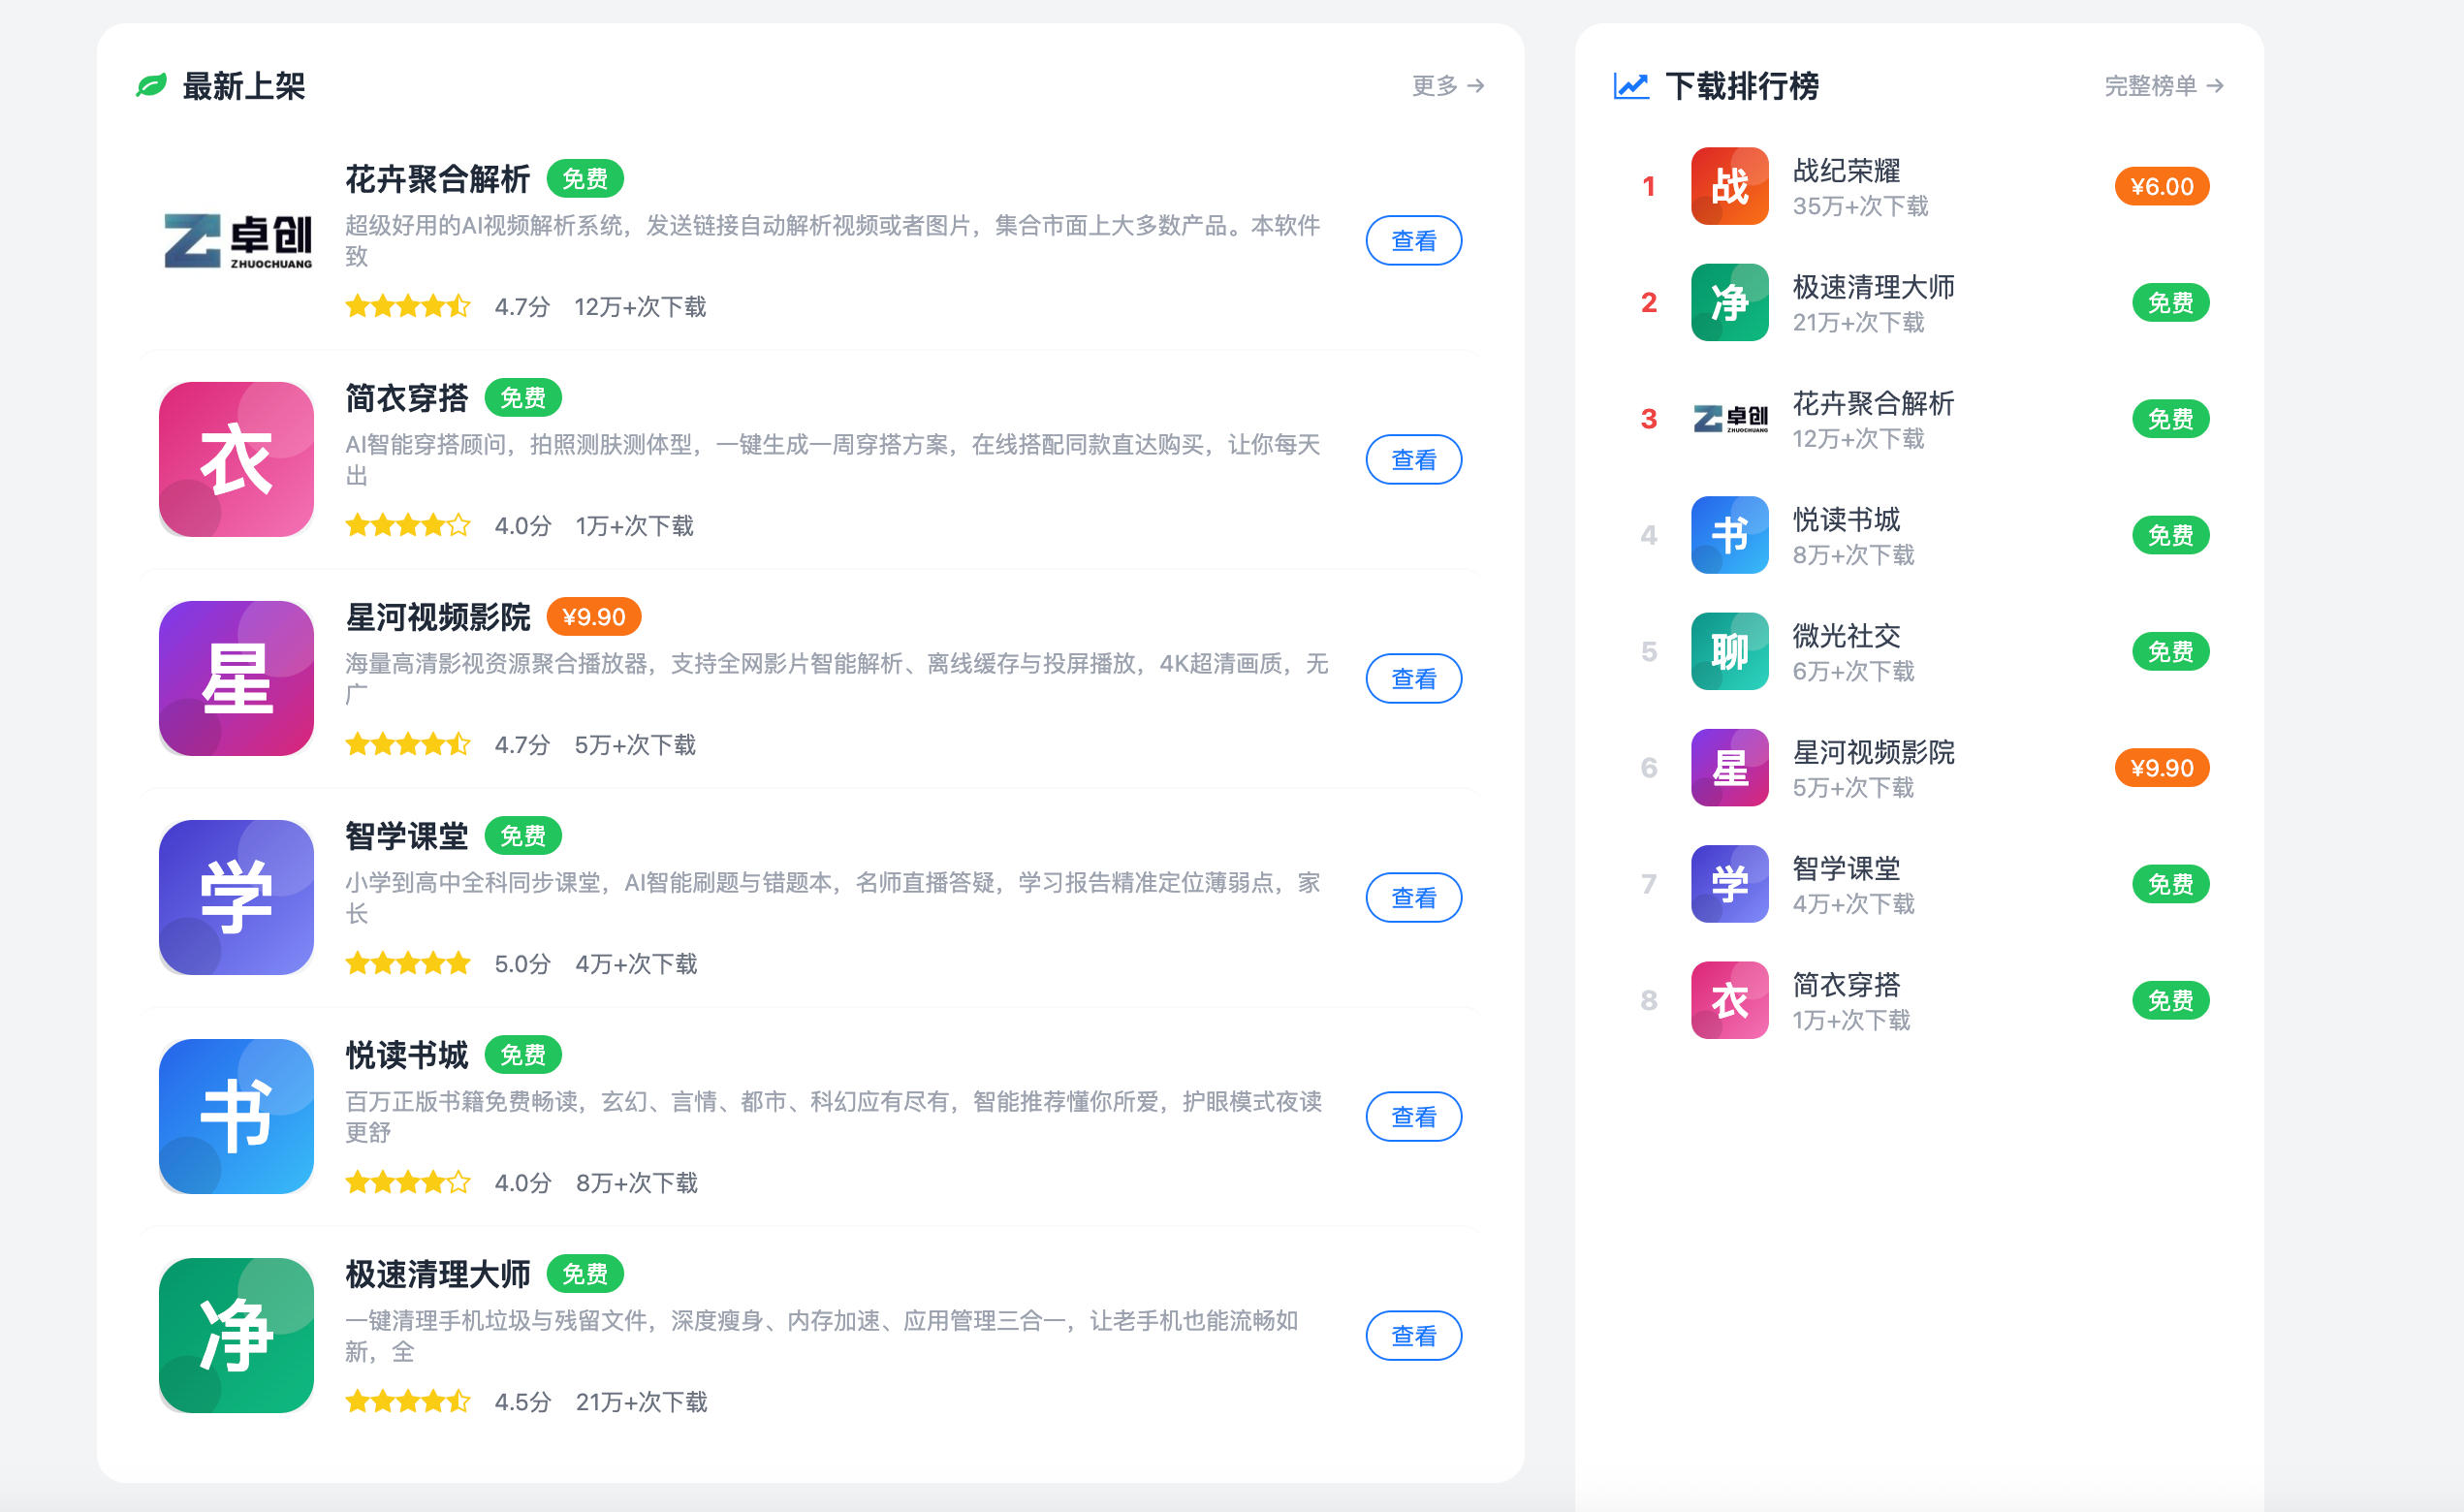Click 查看 for 极速清理大师

click(x=1414, y=1336)
